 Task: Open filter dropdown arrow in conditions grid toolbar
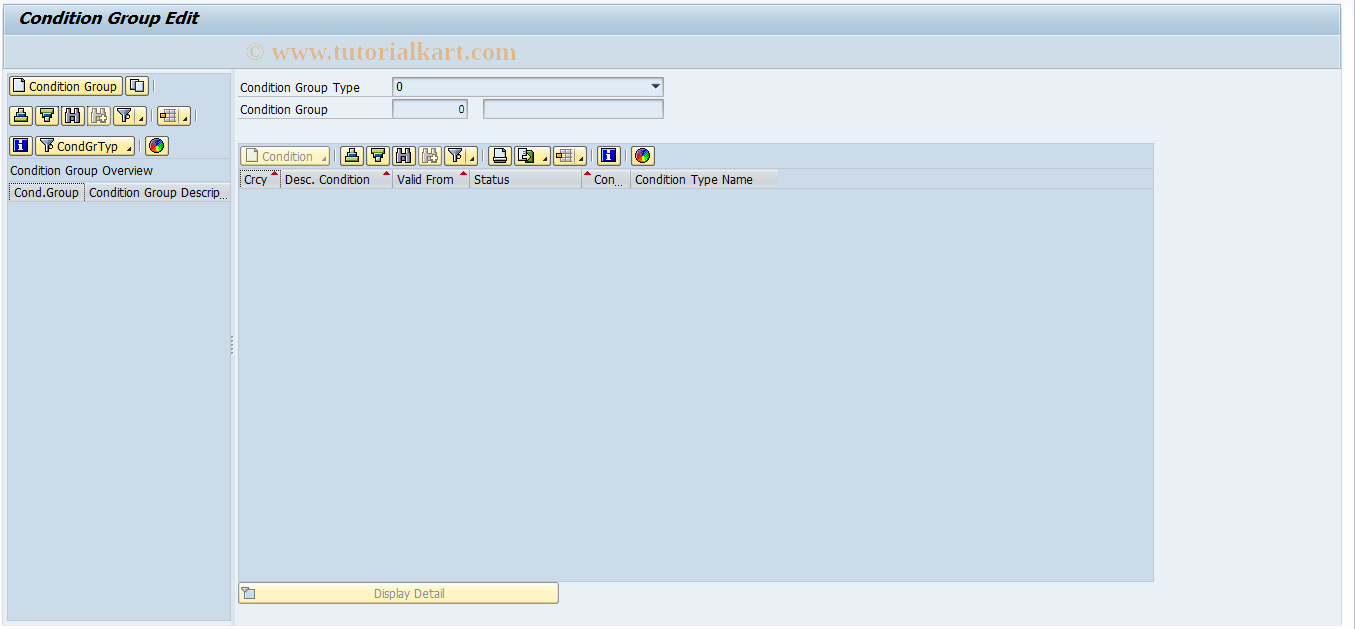pyautogui.click(x=472, y=156)
